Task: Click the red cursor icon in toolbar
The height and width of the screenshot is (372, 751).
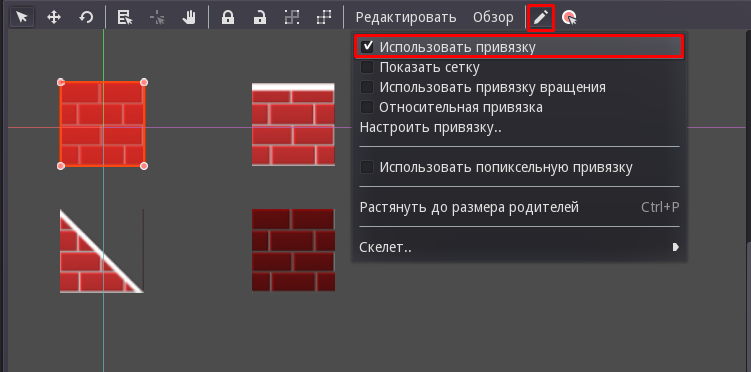Action: point(569,18)
